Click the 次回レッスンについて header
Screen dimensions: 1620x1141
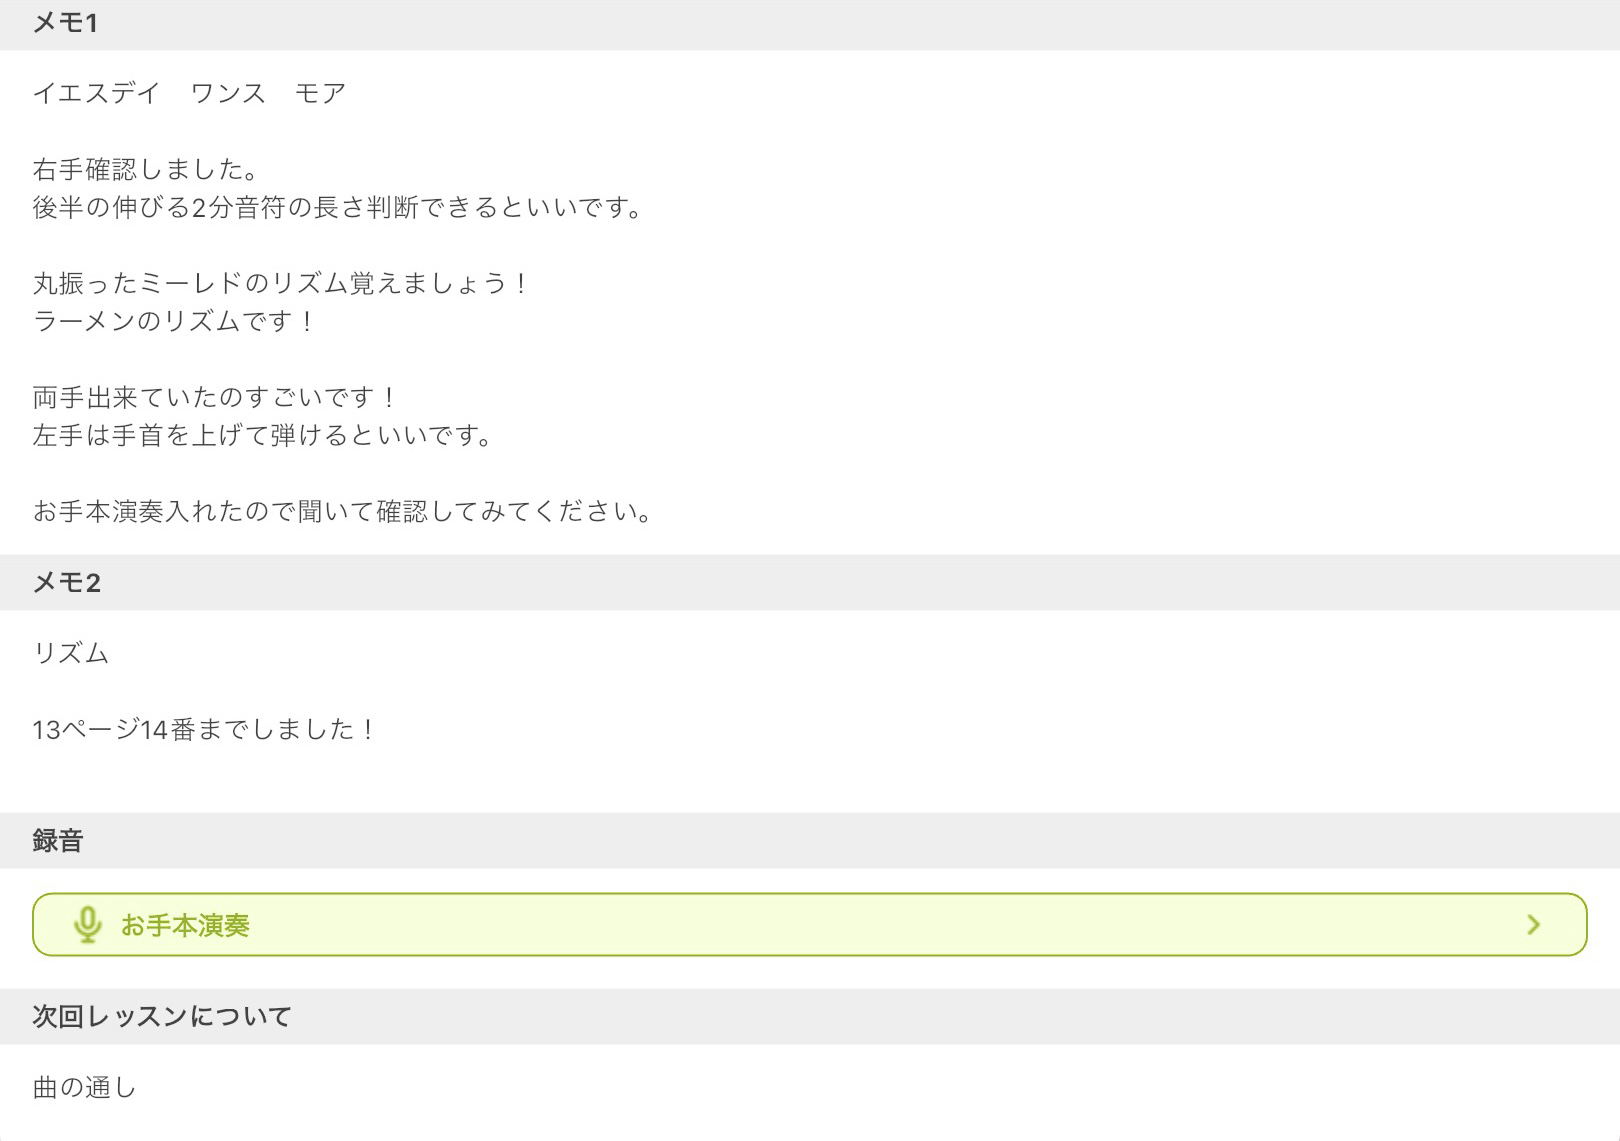coord(162,1017)
